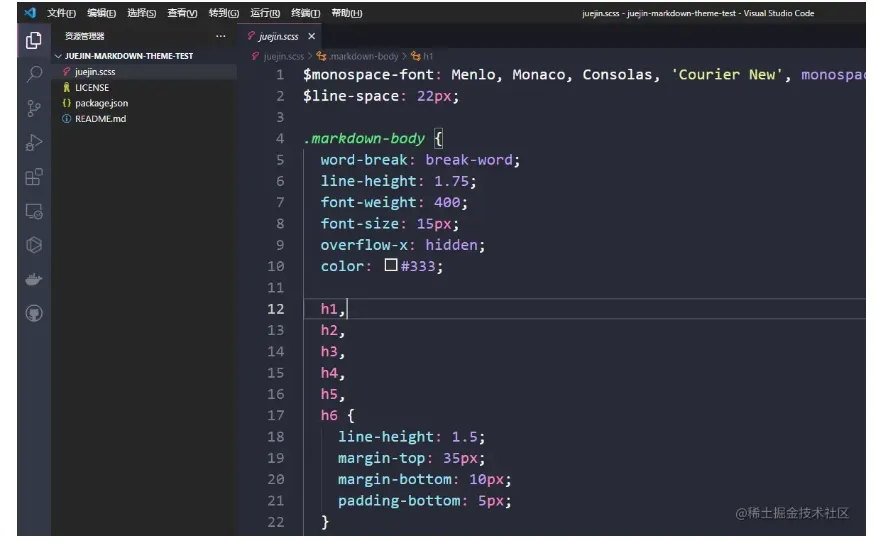Click the 资源管理器 panel title
Image resolution: width=875 pixels, height=548 pixels.
click(84, 36)
